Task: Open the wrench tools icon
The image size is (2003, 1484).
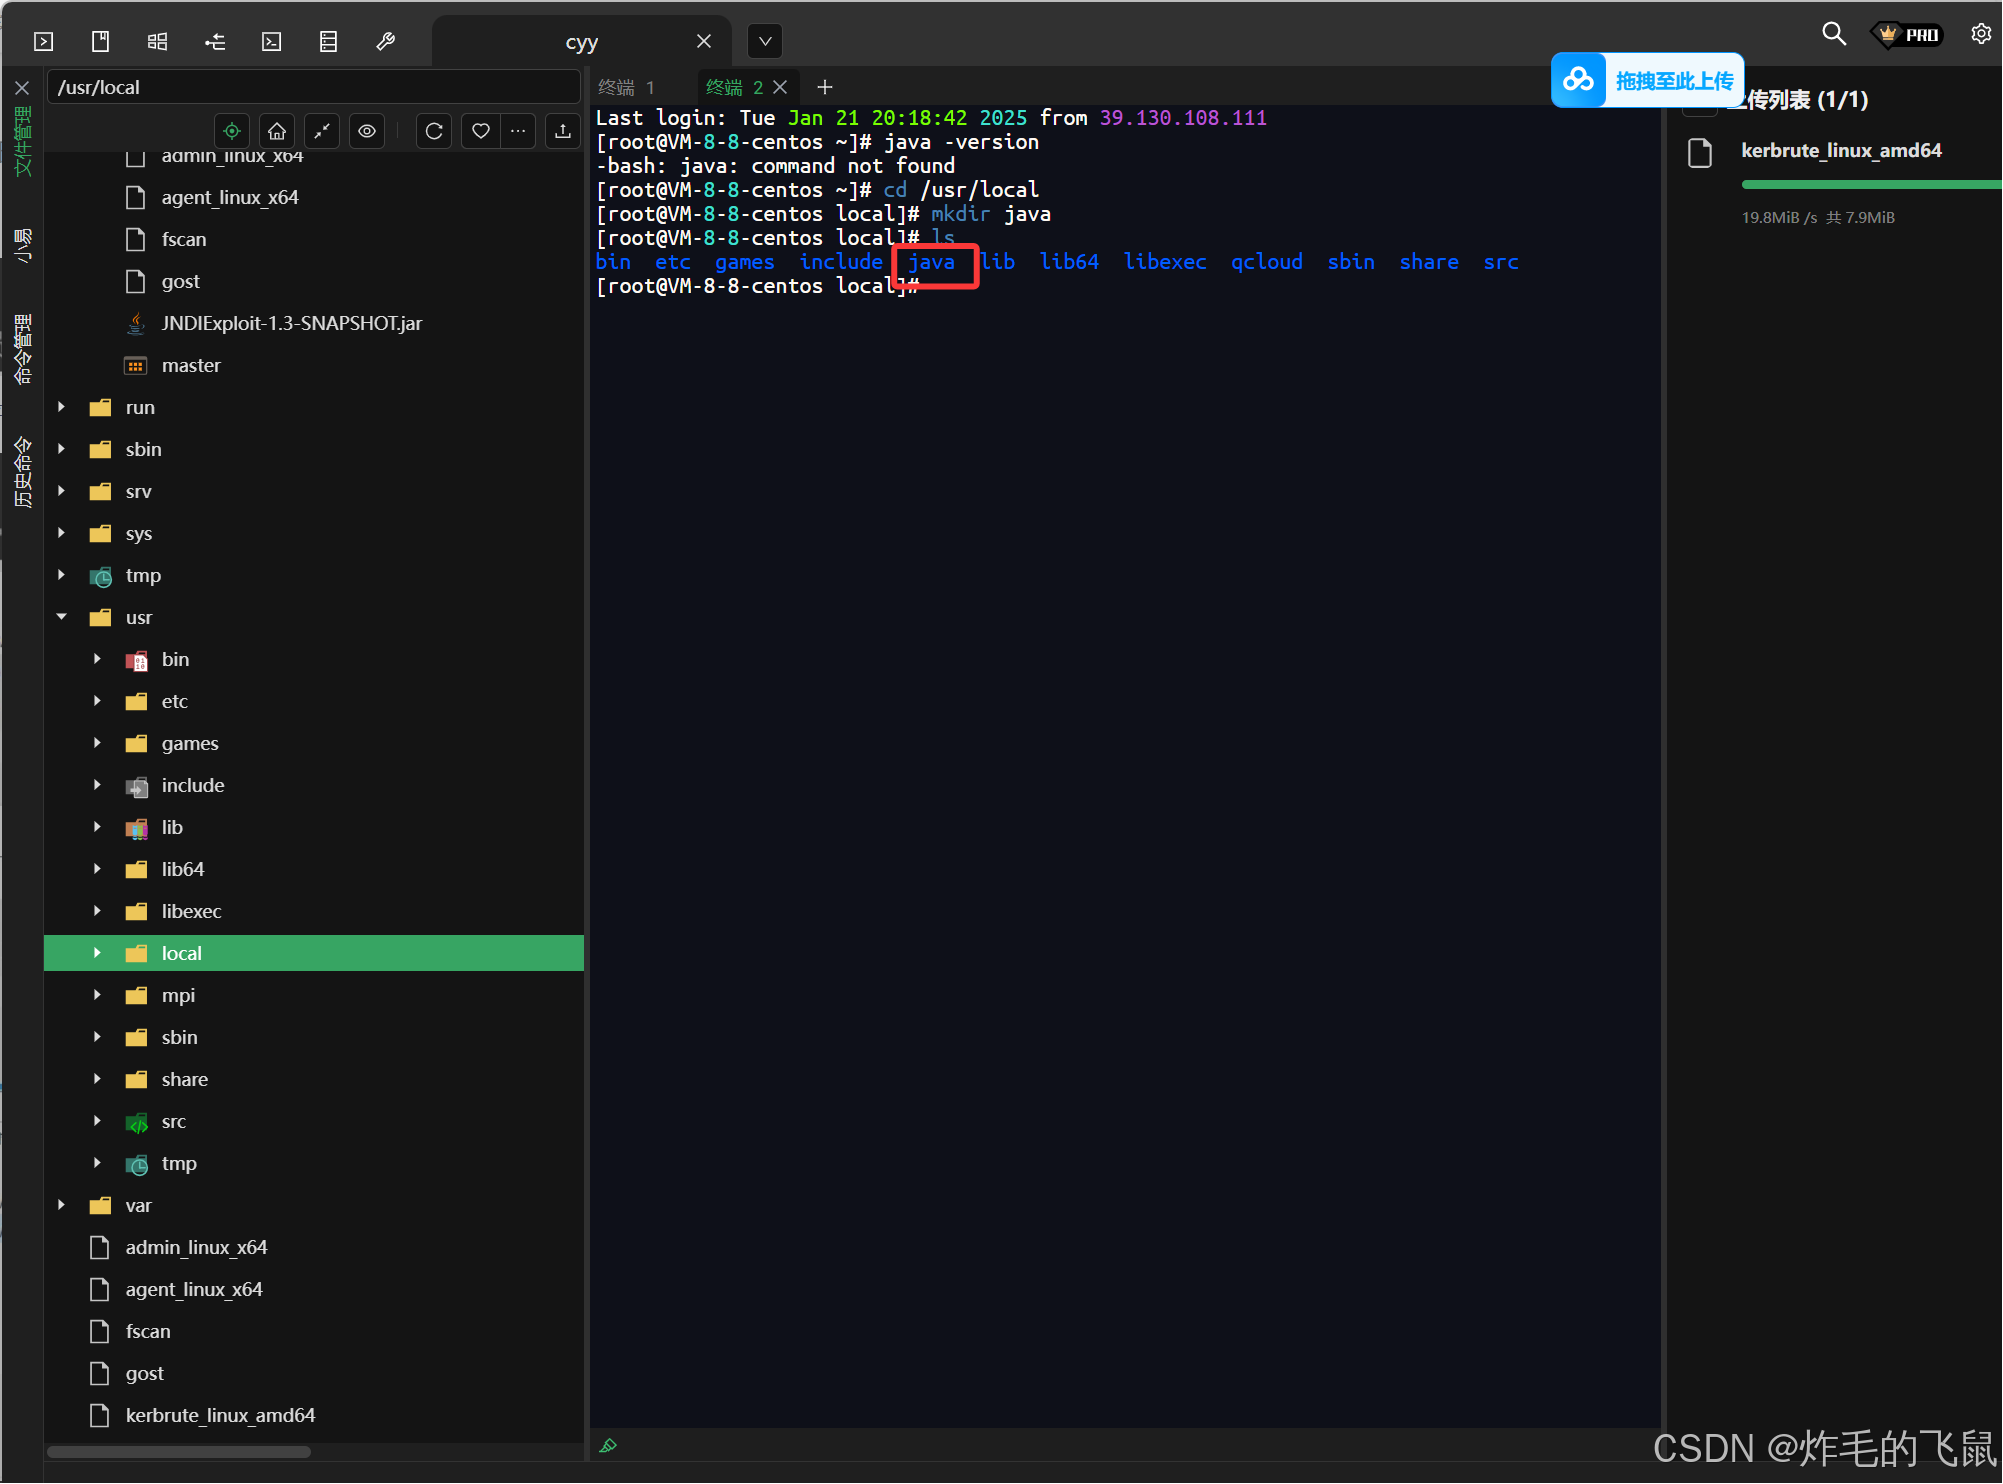Action: point(385,41)
